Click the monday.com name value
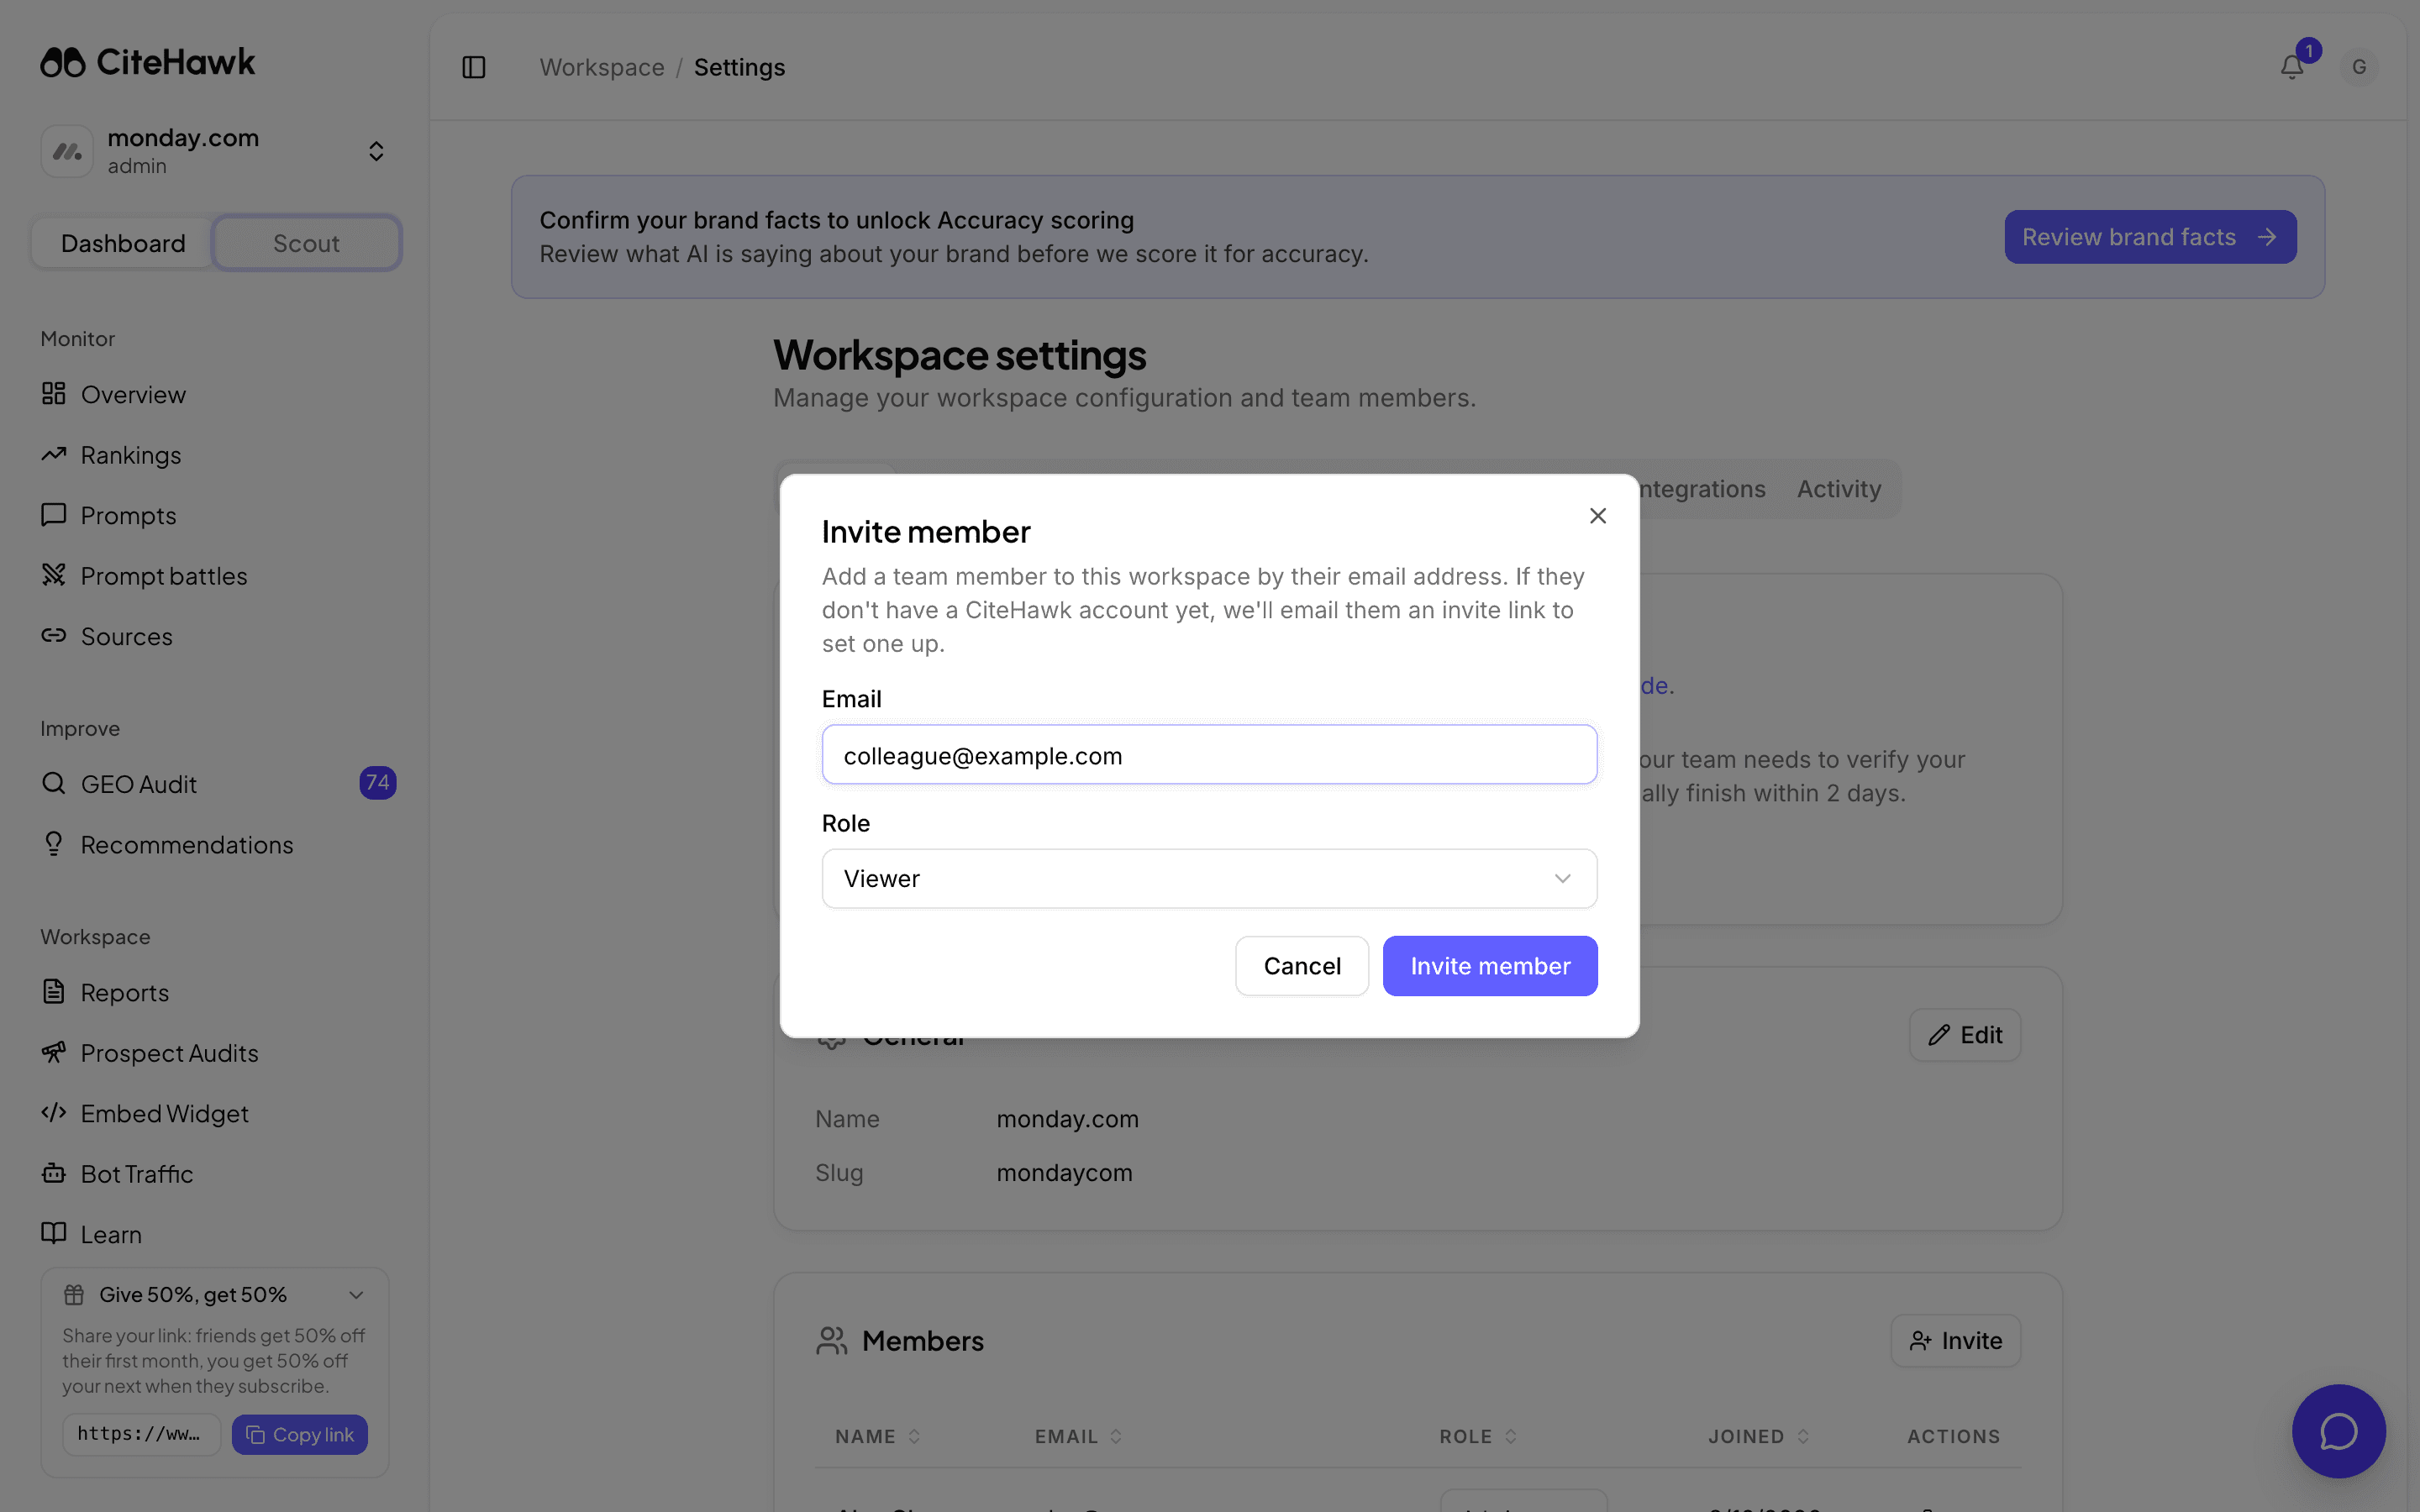This screenshot has width=2420, height=1512. [1067, 1118]
